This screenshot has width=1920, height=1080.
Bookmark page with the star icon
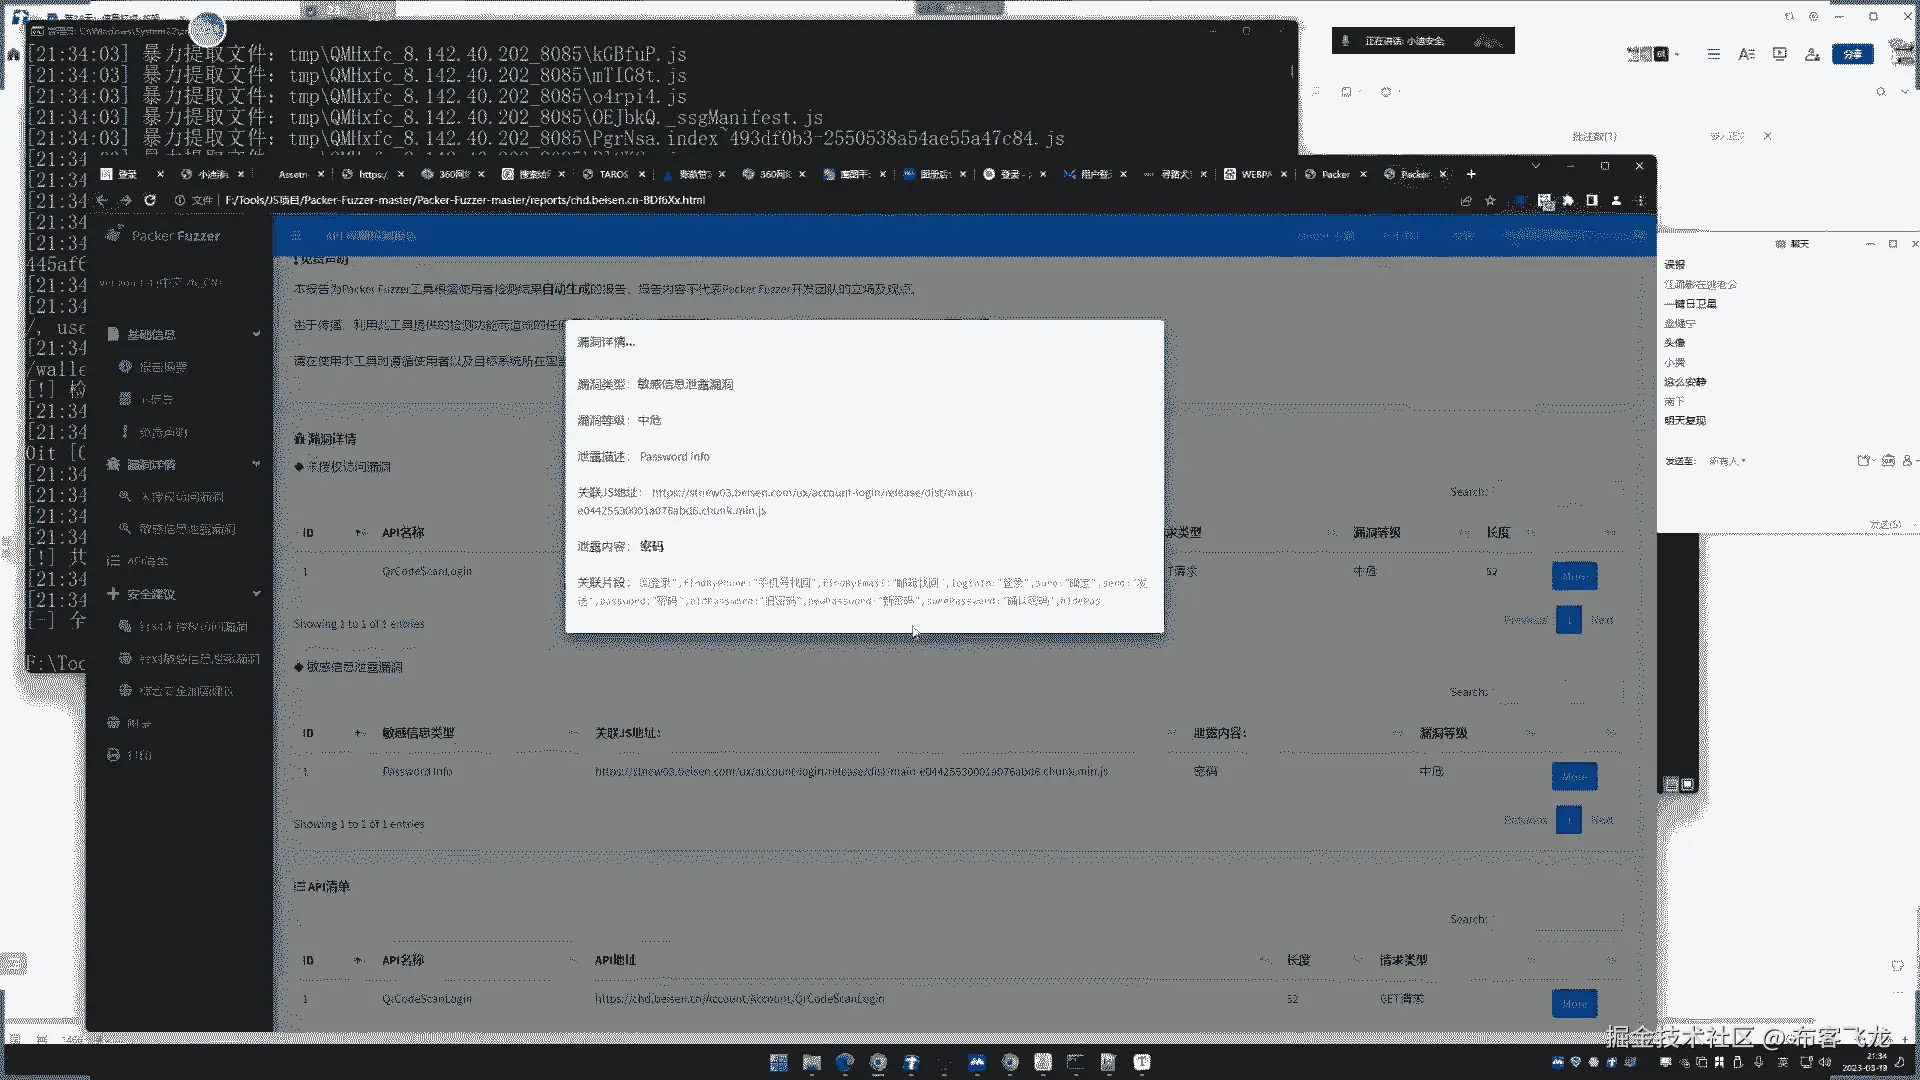pyautogui.click(x=1490, y=200)
